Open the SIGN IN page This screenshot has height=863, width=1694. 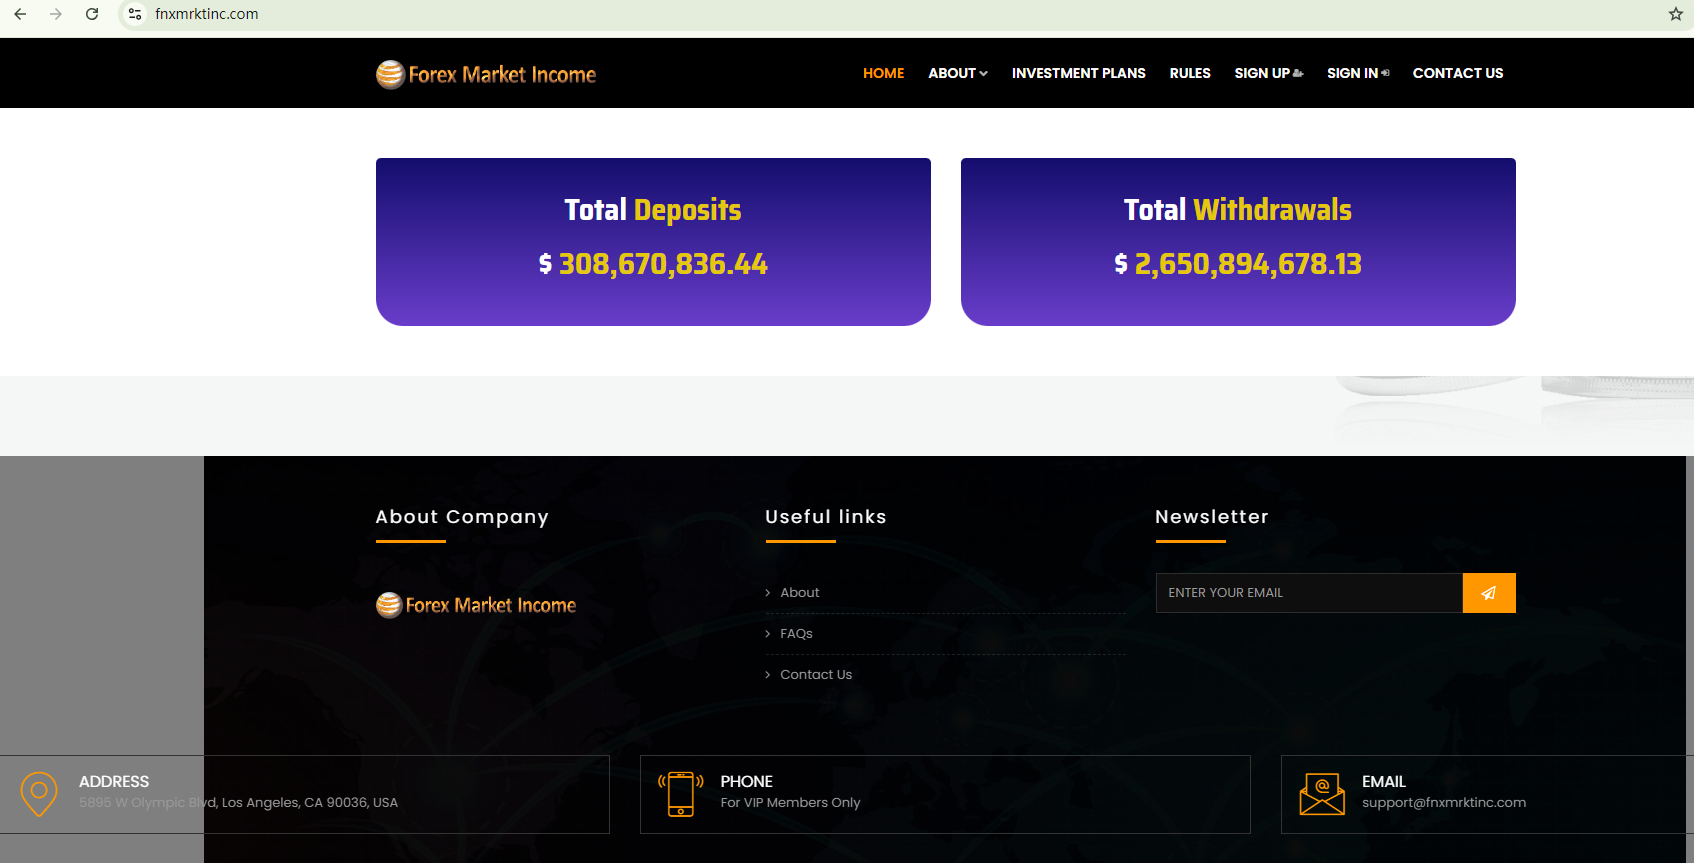pyautogui.click(x=1358, y=73)
